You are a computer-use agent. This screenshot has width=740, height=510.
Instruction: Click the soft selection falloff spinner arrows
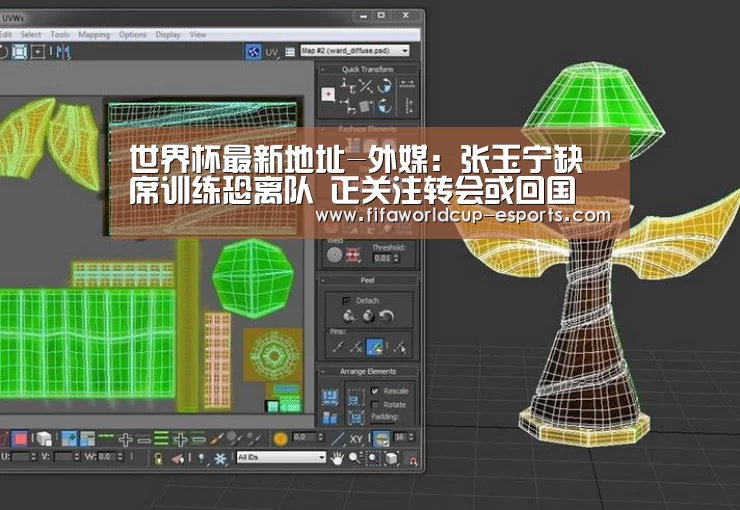(321, 437)
